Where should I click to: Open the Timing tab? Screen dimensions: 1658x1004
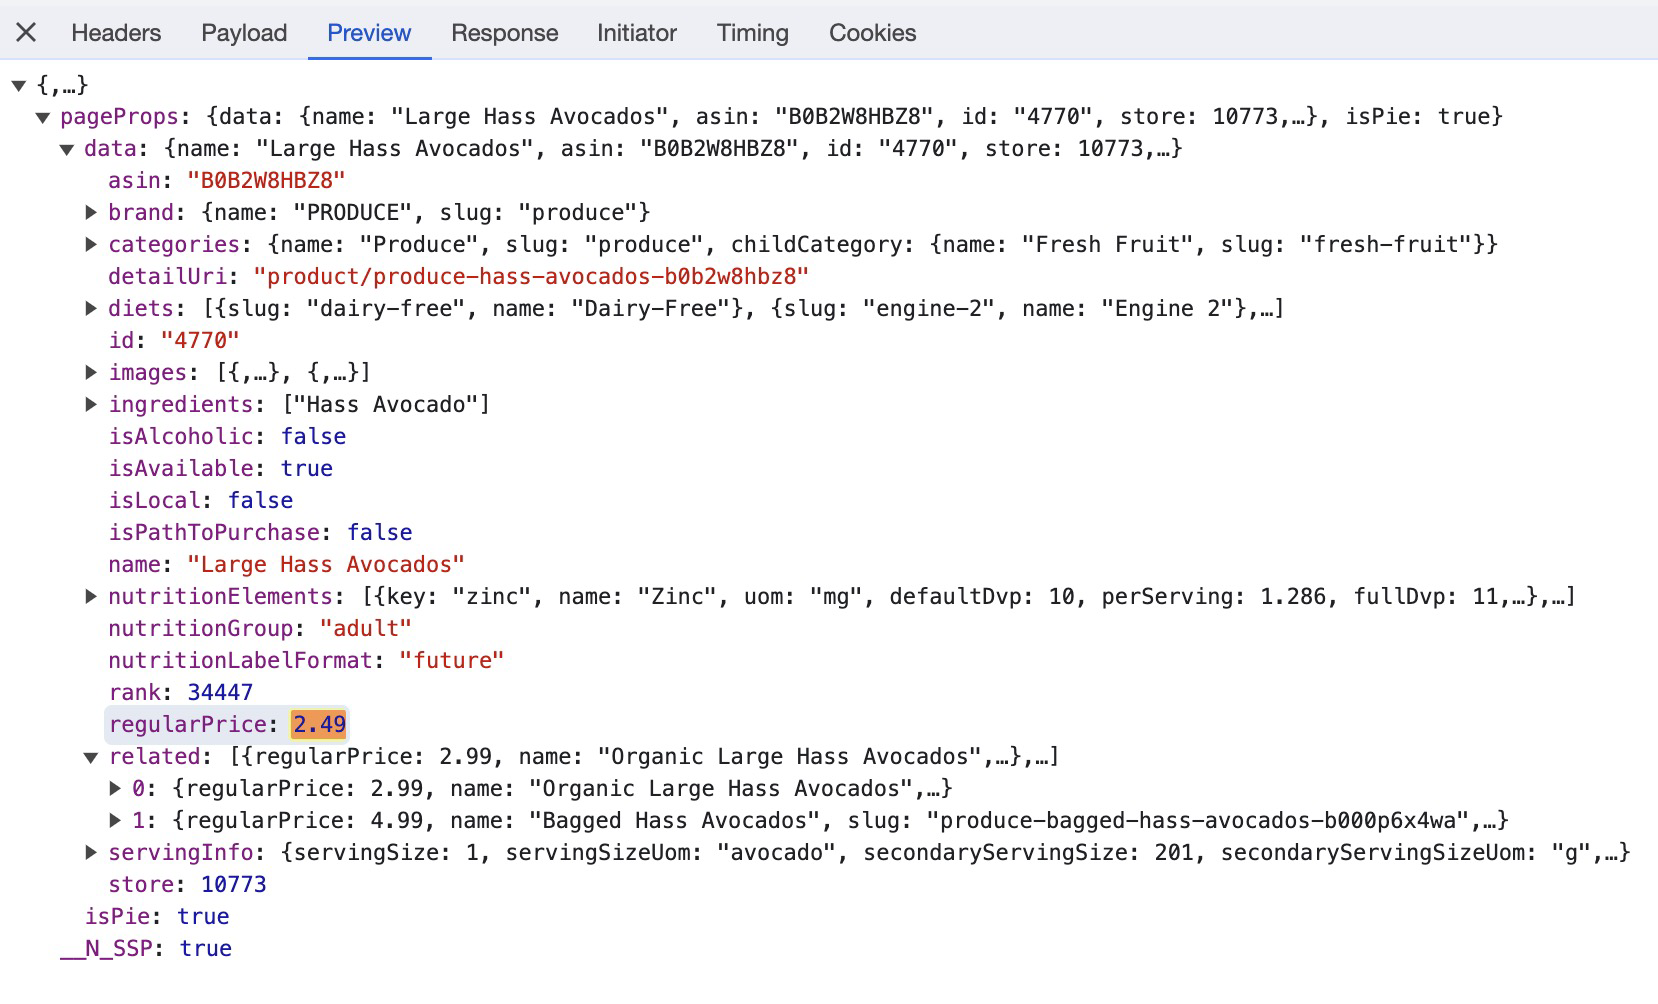click(751, 32)
